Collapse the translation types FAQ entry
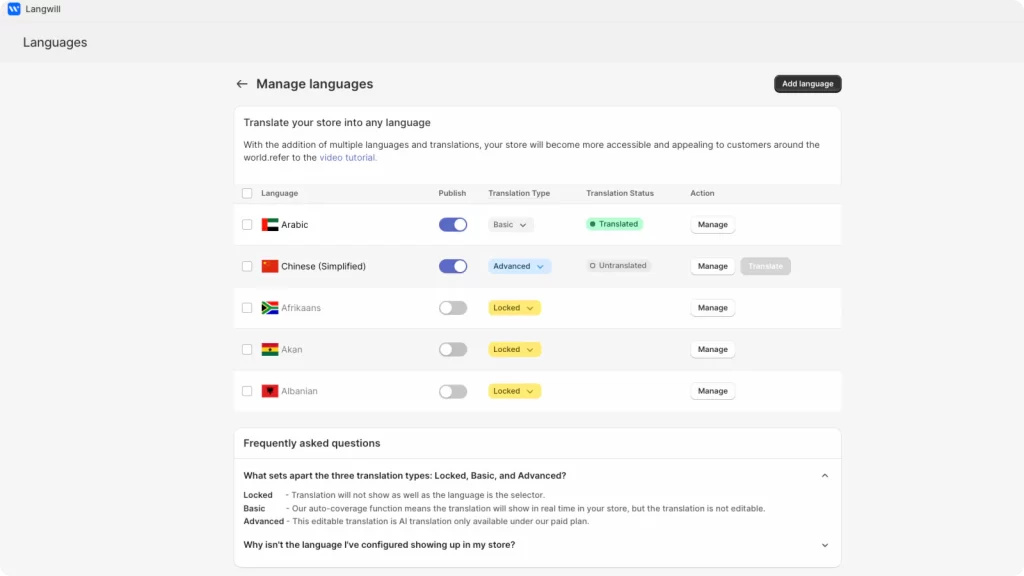 825,475
